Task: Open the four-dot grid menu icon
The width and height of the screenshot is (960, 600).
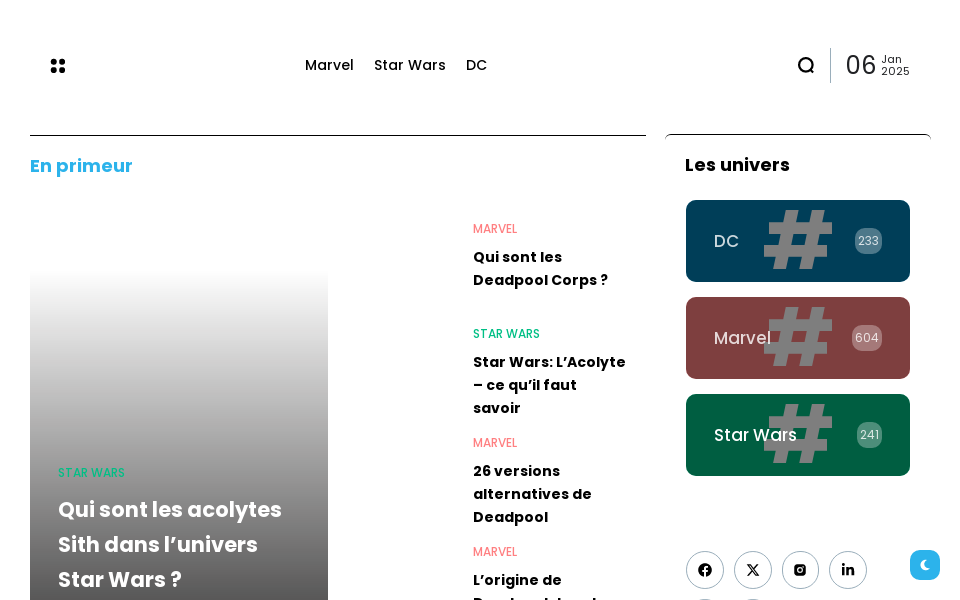Action: (x=58, y=66)
